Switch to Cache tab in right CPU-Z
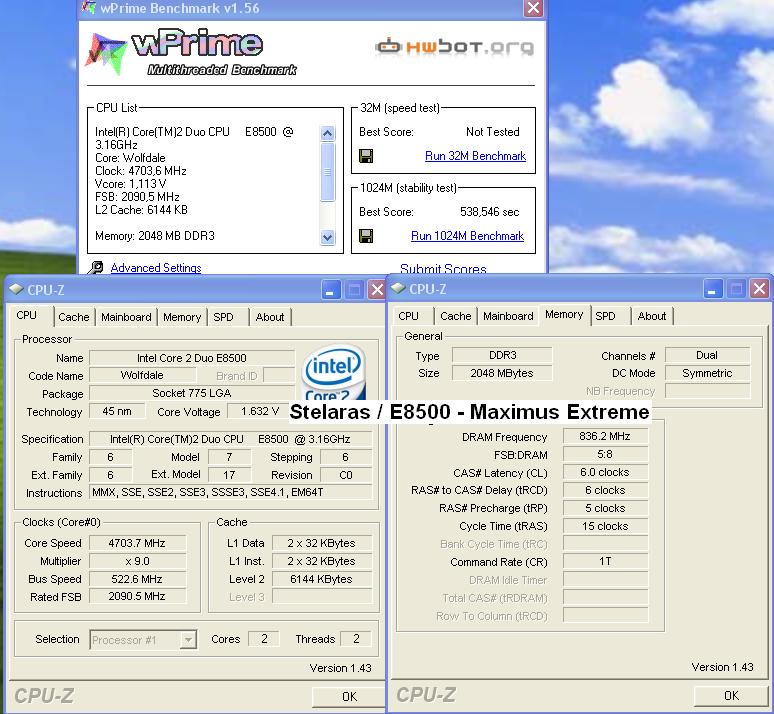This screenshot has height=714, width=774. (x=456, y=316)
